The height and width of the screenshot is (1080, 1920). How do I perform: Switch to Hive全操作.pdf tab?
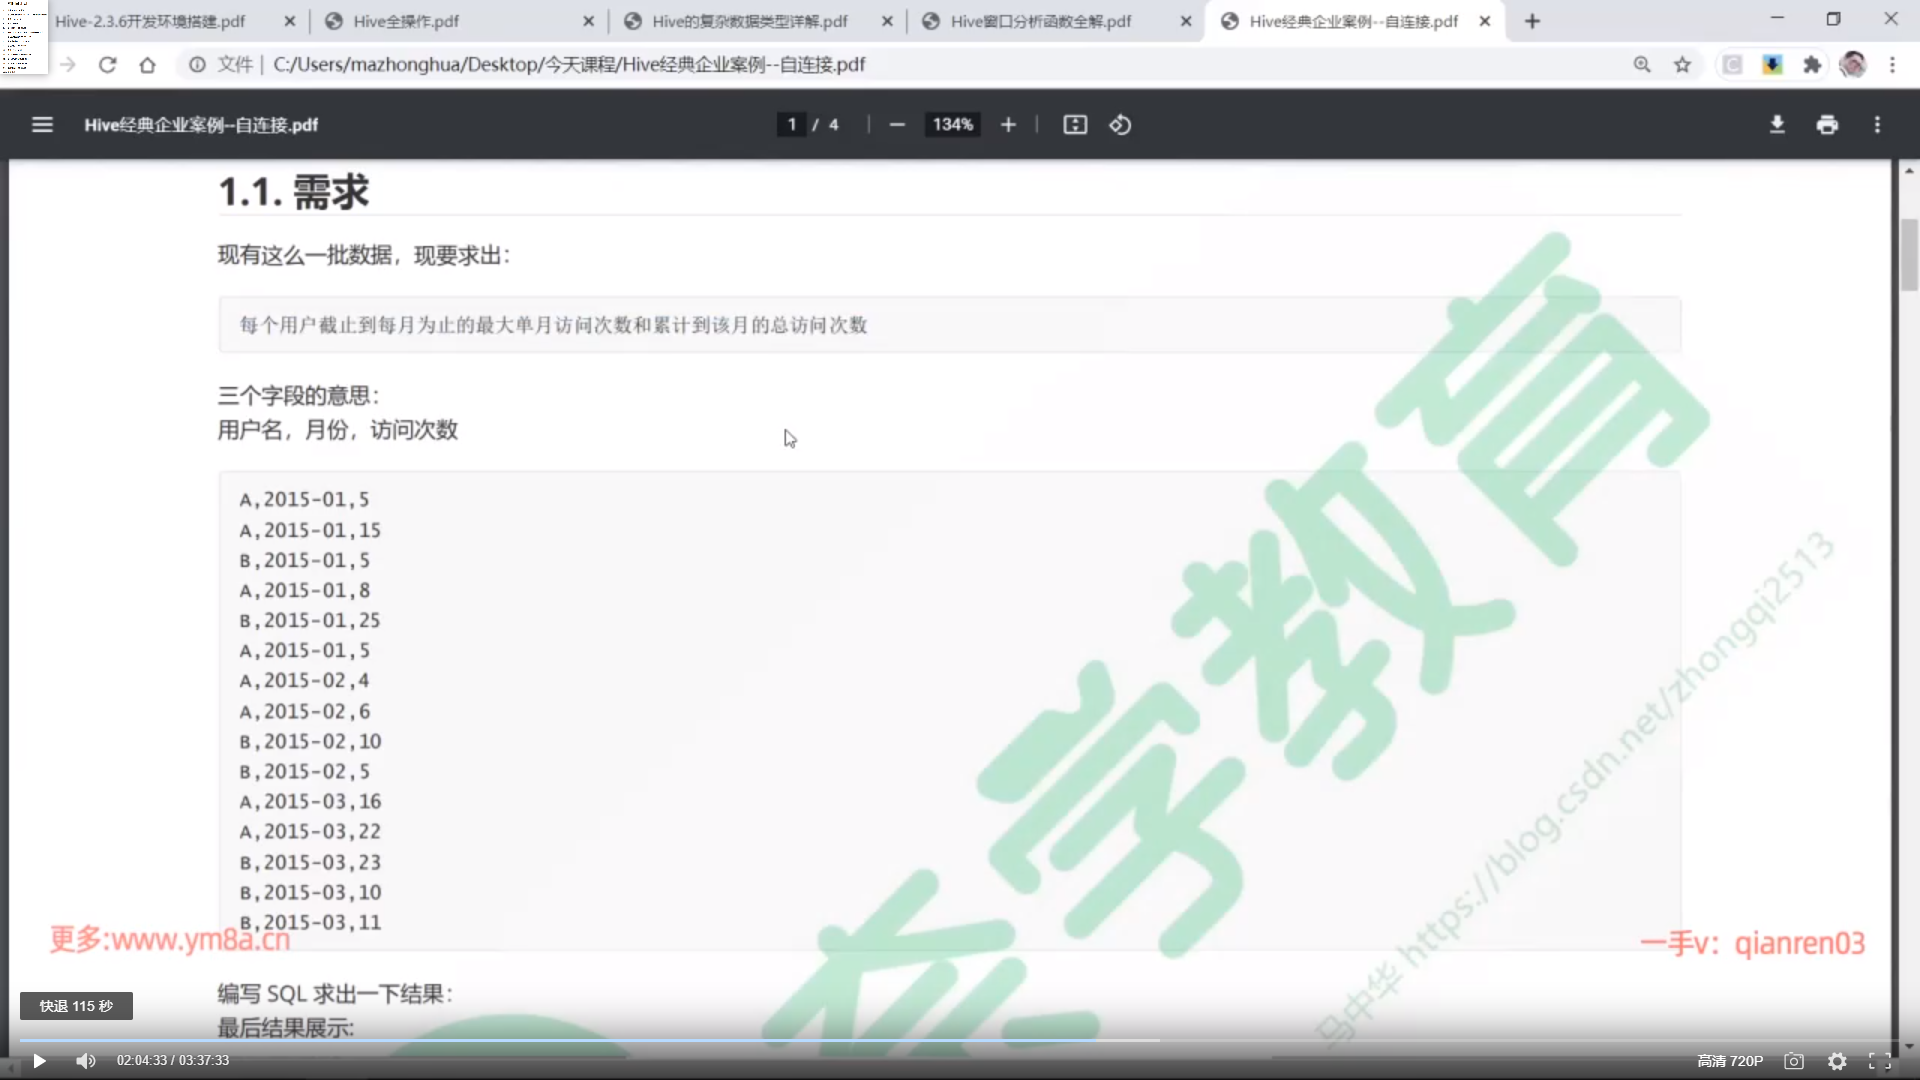pyautogui.click(x=406, y=21)
